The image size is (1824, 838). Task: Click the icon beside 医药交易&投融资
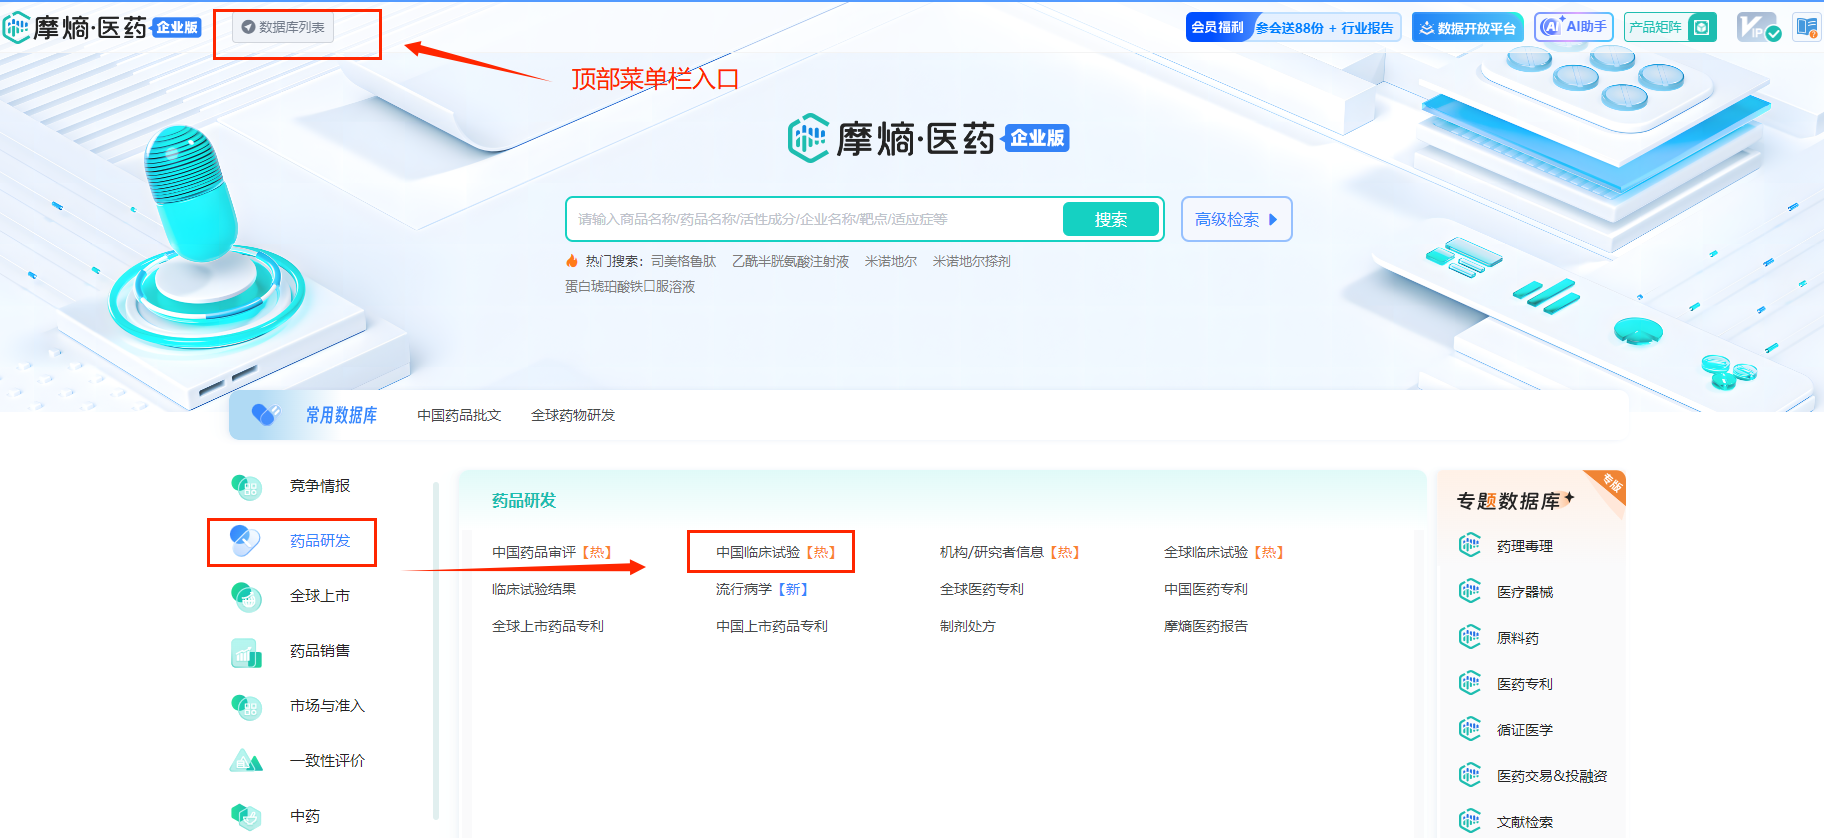point(1469,775)
